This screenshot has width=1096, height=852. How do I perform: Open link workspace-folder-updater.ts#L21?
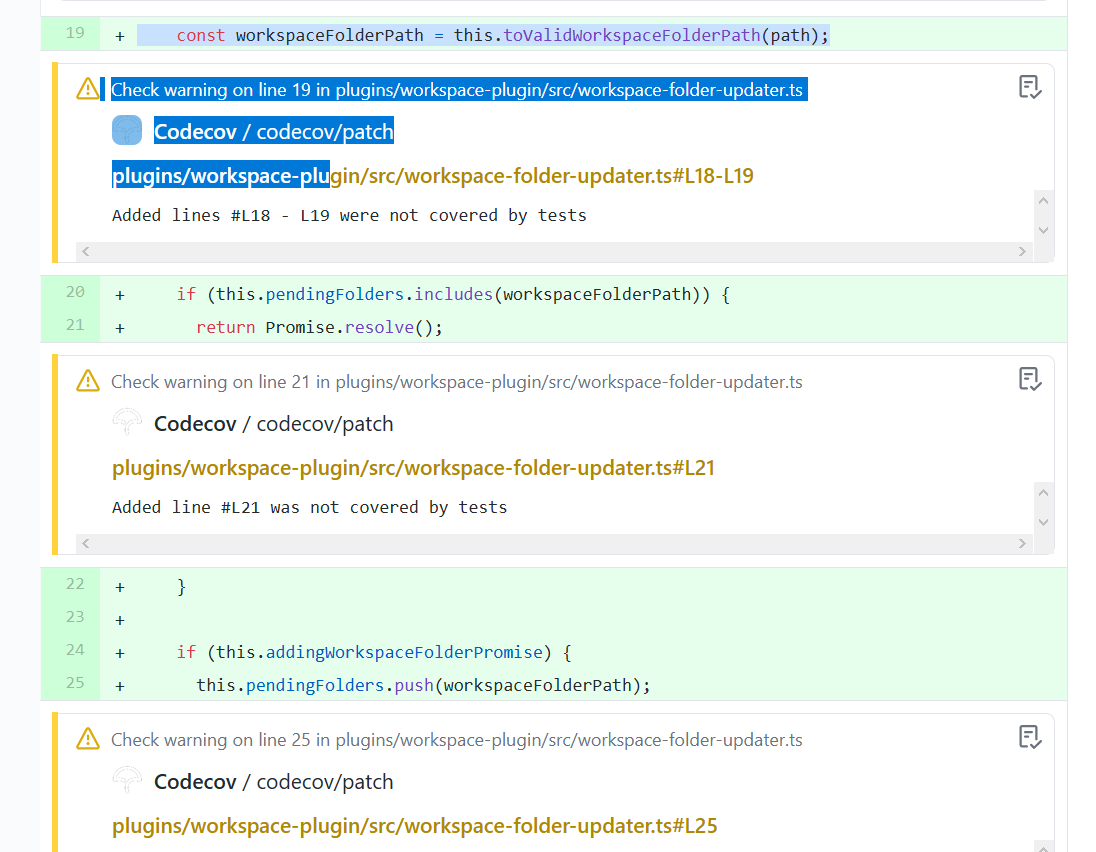tap(413, 468)
